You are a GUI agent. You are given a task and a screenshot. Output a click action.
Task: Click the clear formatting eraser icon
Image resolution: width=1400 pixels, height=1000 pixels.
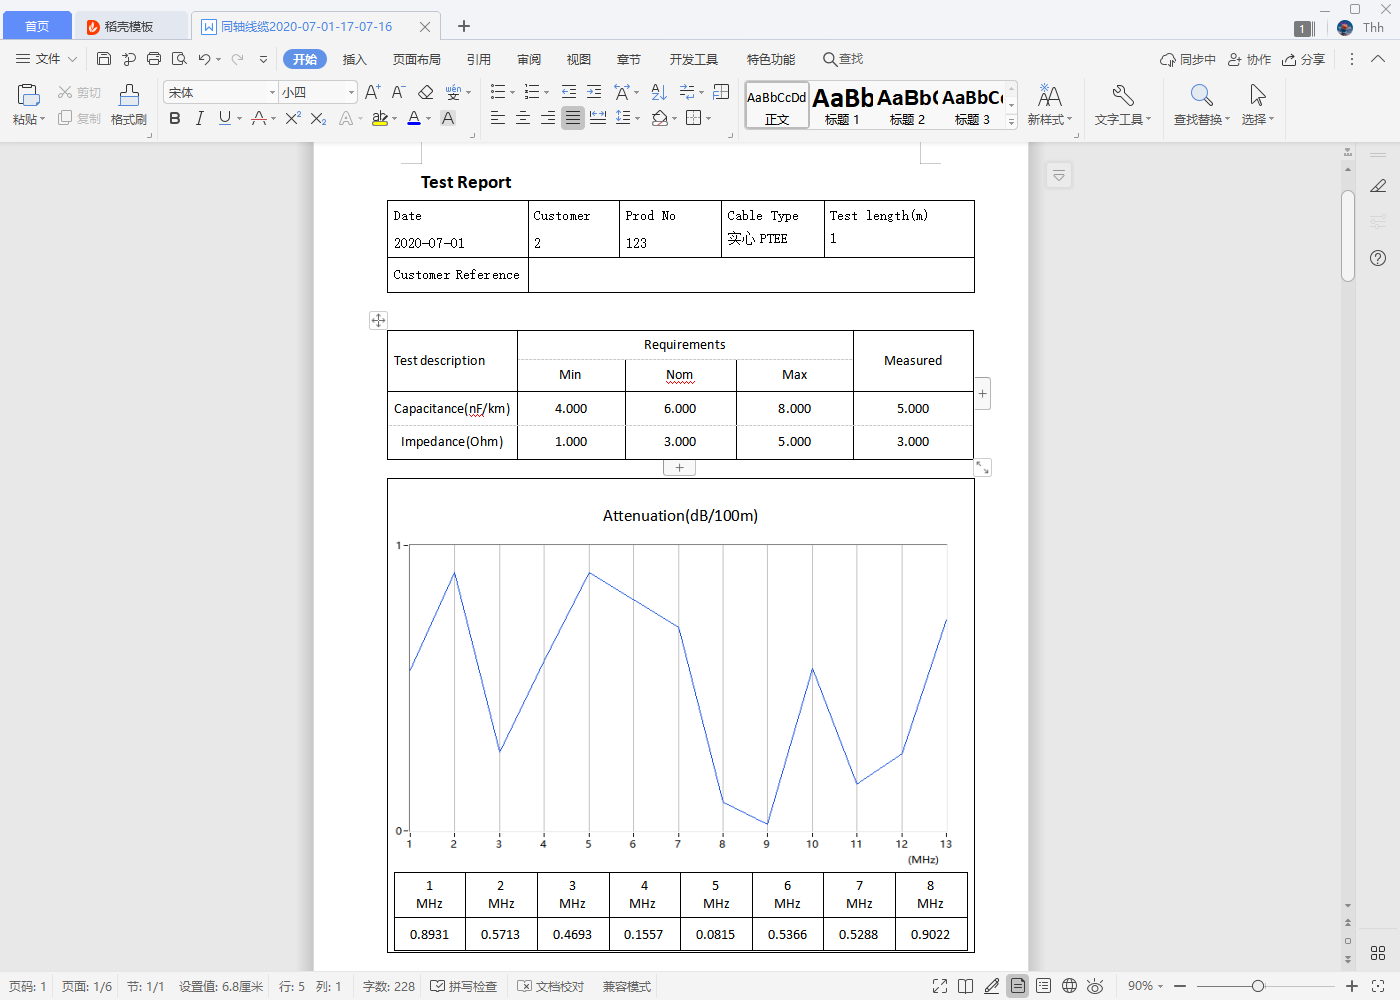coord(426,92)
